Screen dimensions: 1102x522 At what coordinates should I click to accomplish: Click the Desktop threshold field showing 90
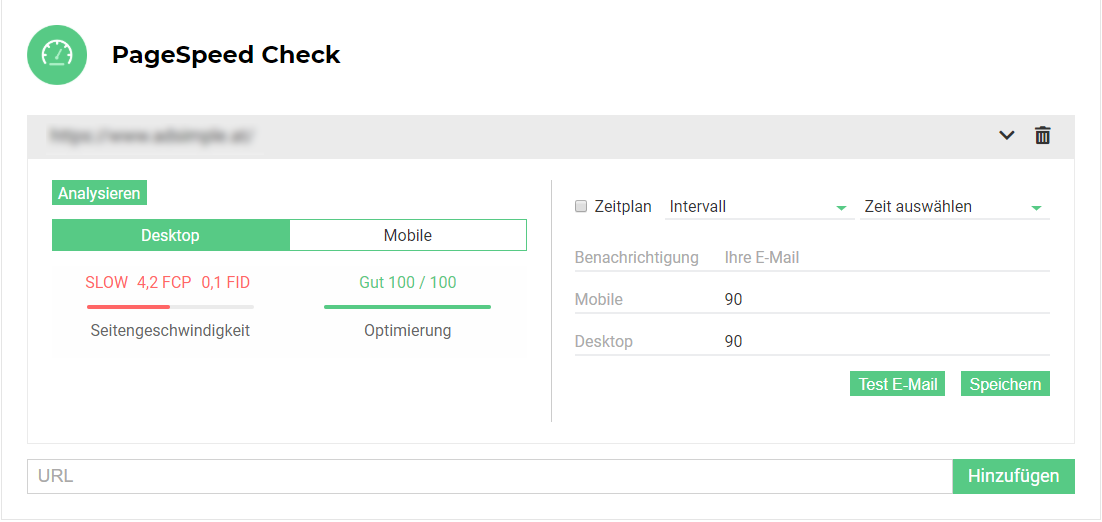click(x=885, y=342)
